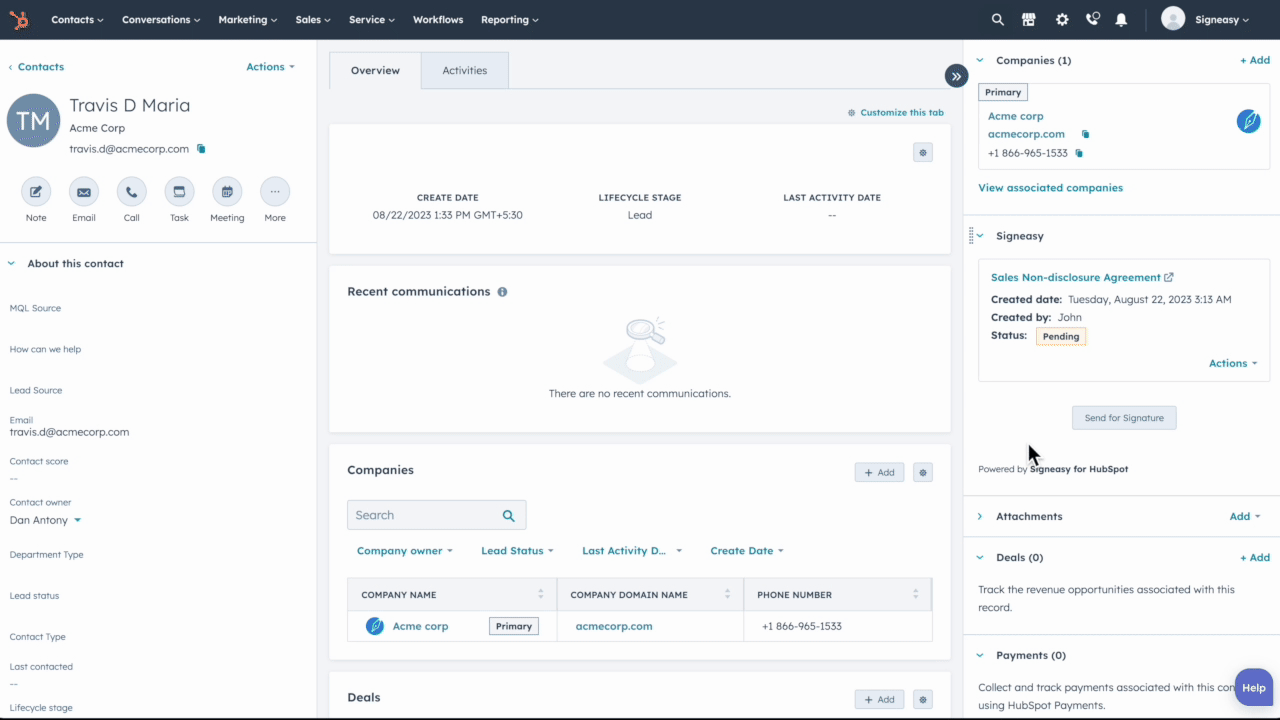The width and height of the screenshot is (1280, 720).
Task: Open the gear settings for overview summary card
Action: [923, 153]
